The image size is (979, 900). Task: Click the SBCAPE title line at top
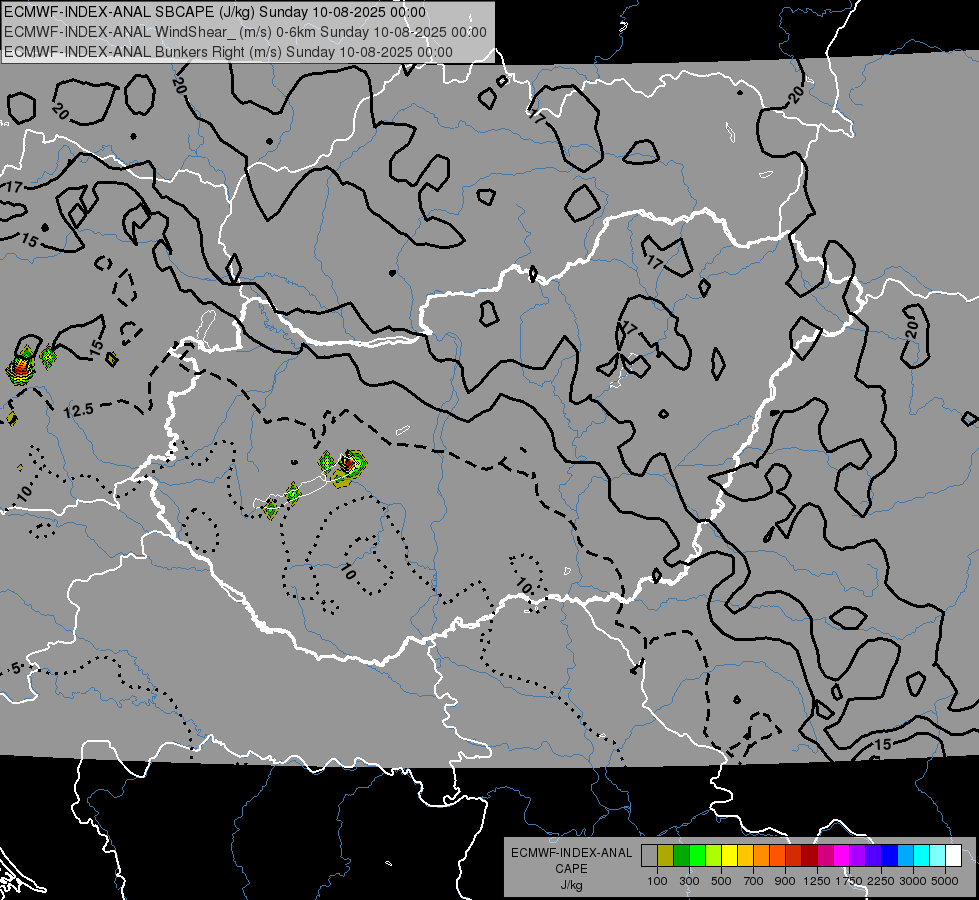click(215, 12)
